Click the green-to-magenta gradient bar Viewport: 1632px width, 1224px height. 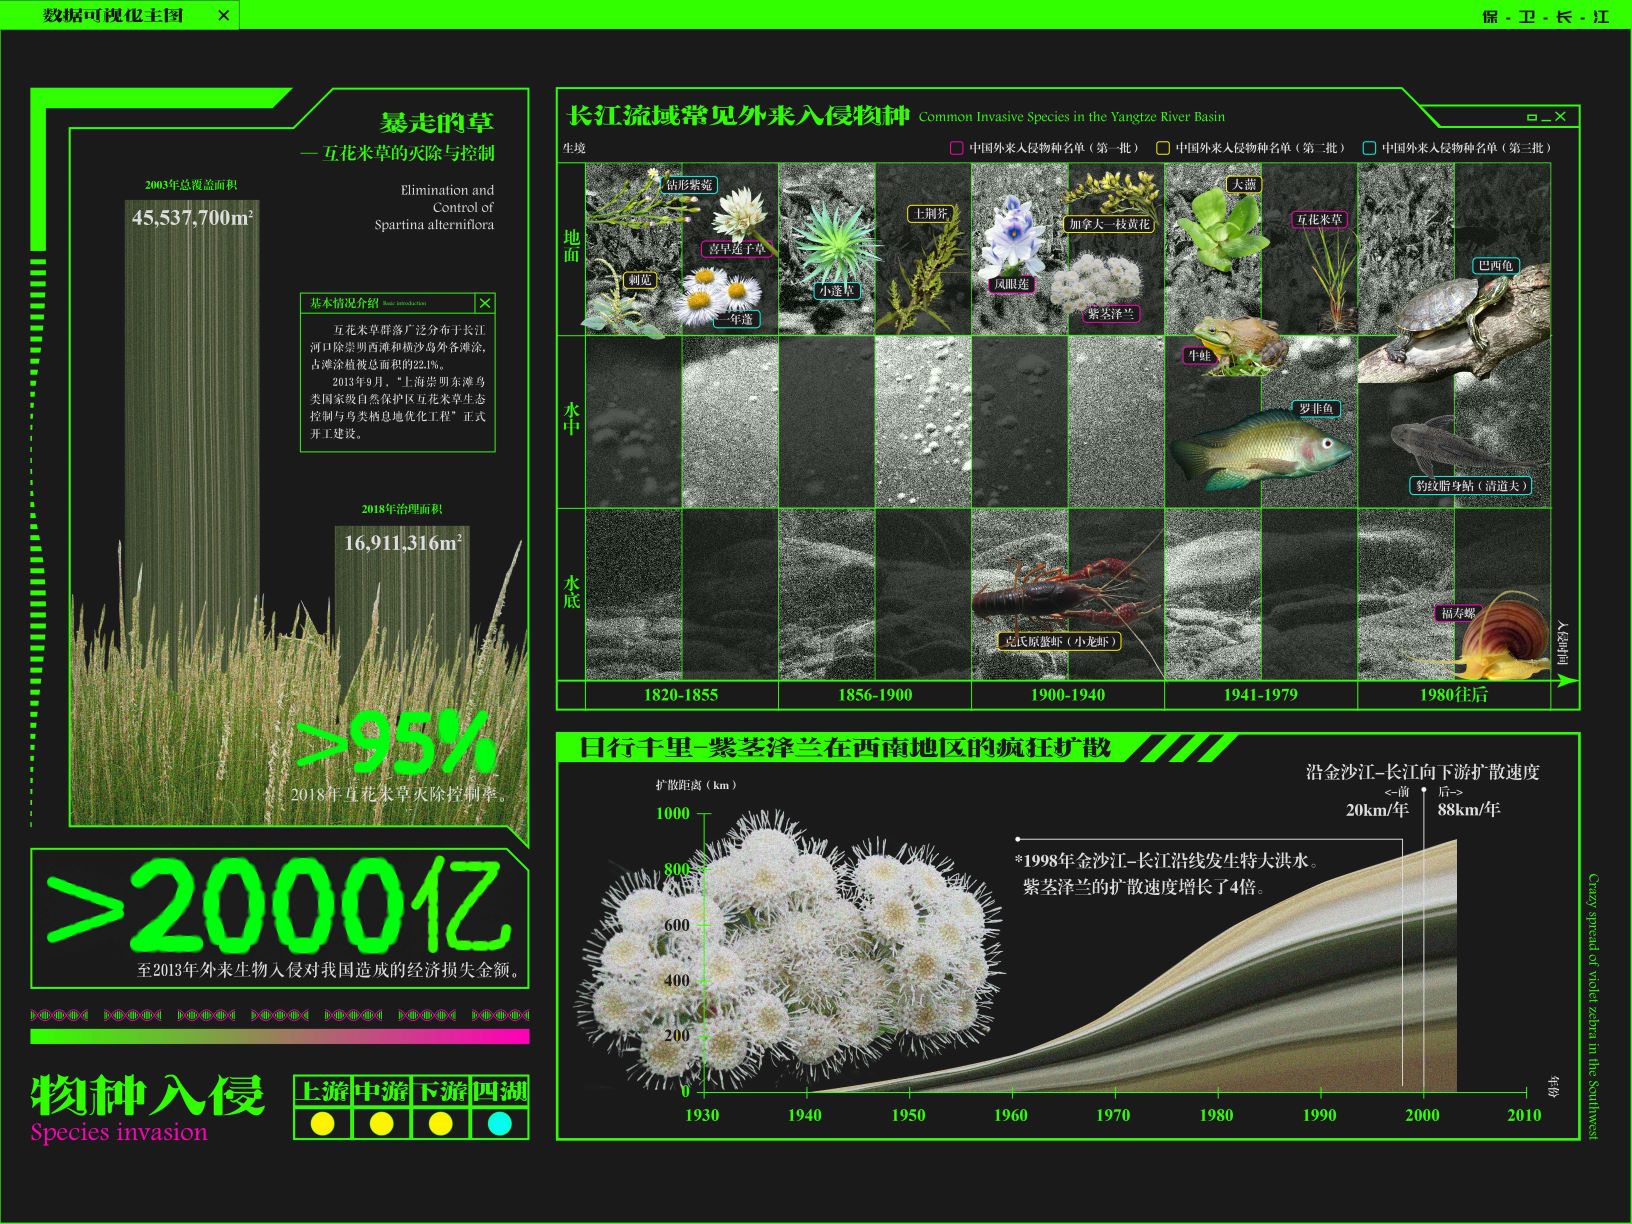point(280,1036)
